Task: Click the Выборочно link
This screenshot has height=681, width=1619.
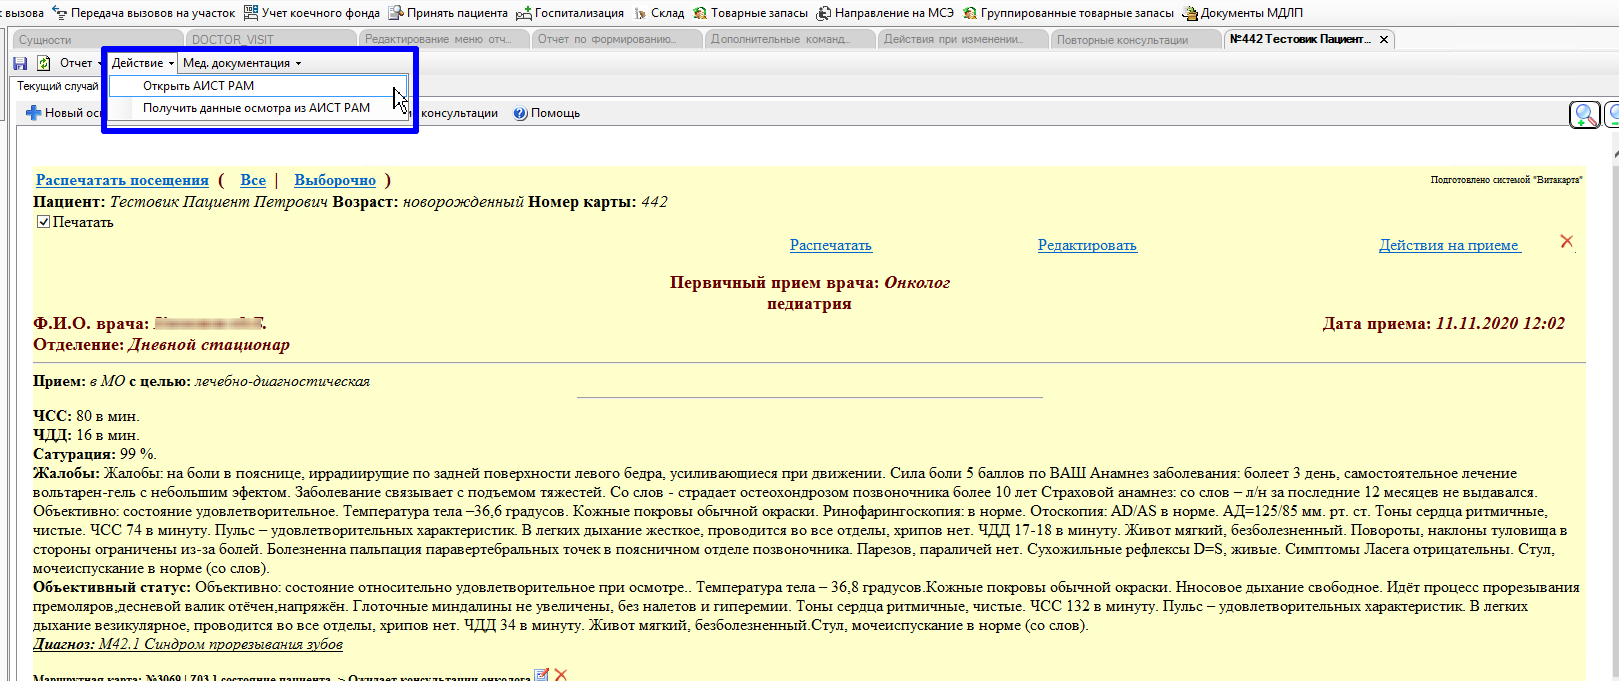Action: tap(335, 180)
